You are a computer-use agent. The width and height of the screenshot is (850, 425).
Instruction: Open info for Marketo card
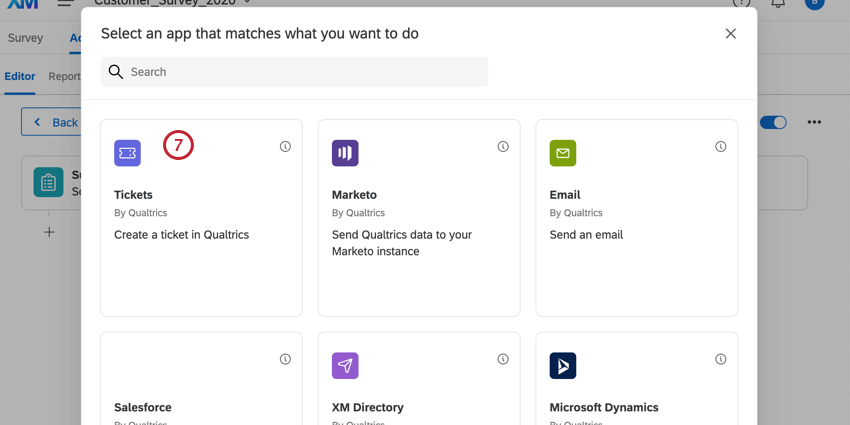[503, 146]
